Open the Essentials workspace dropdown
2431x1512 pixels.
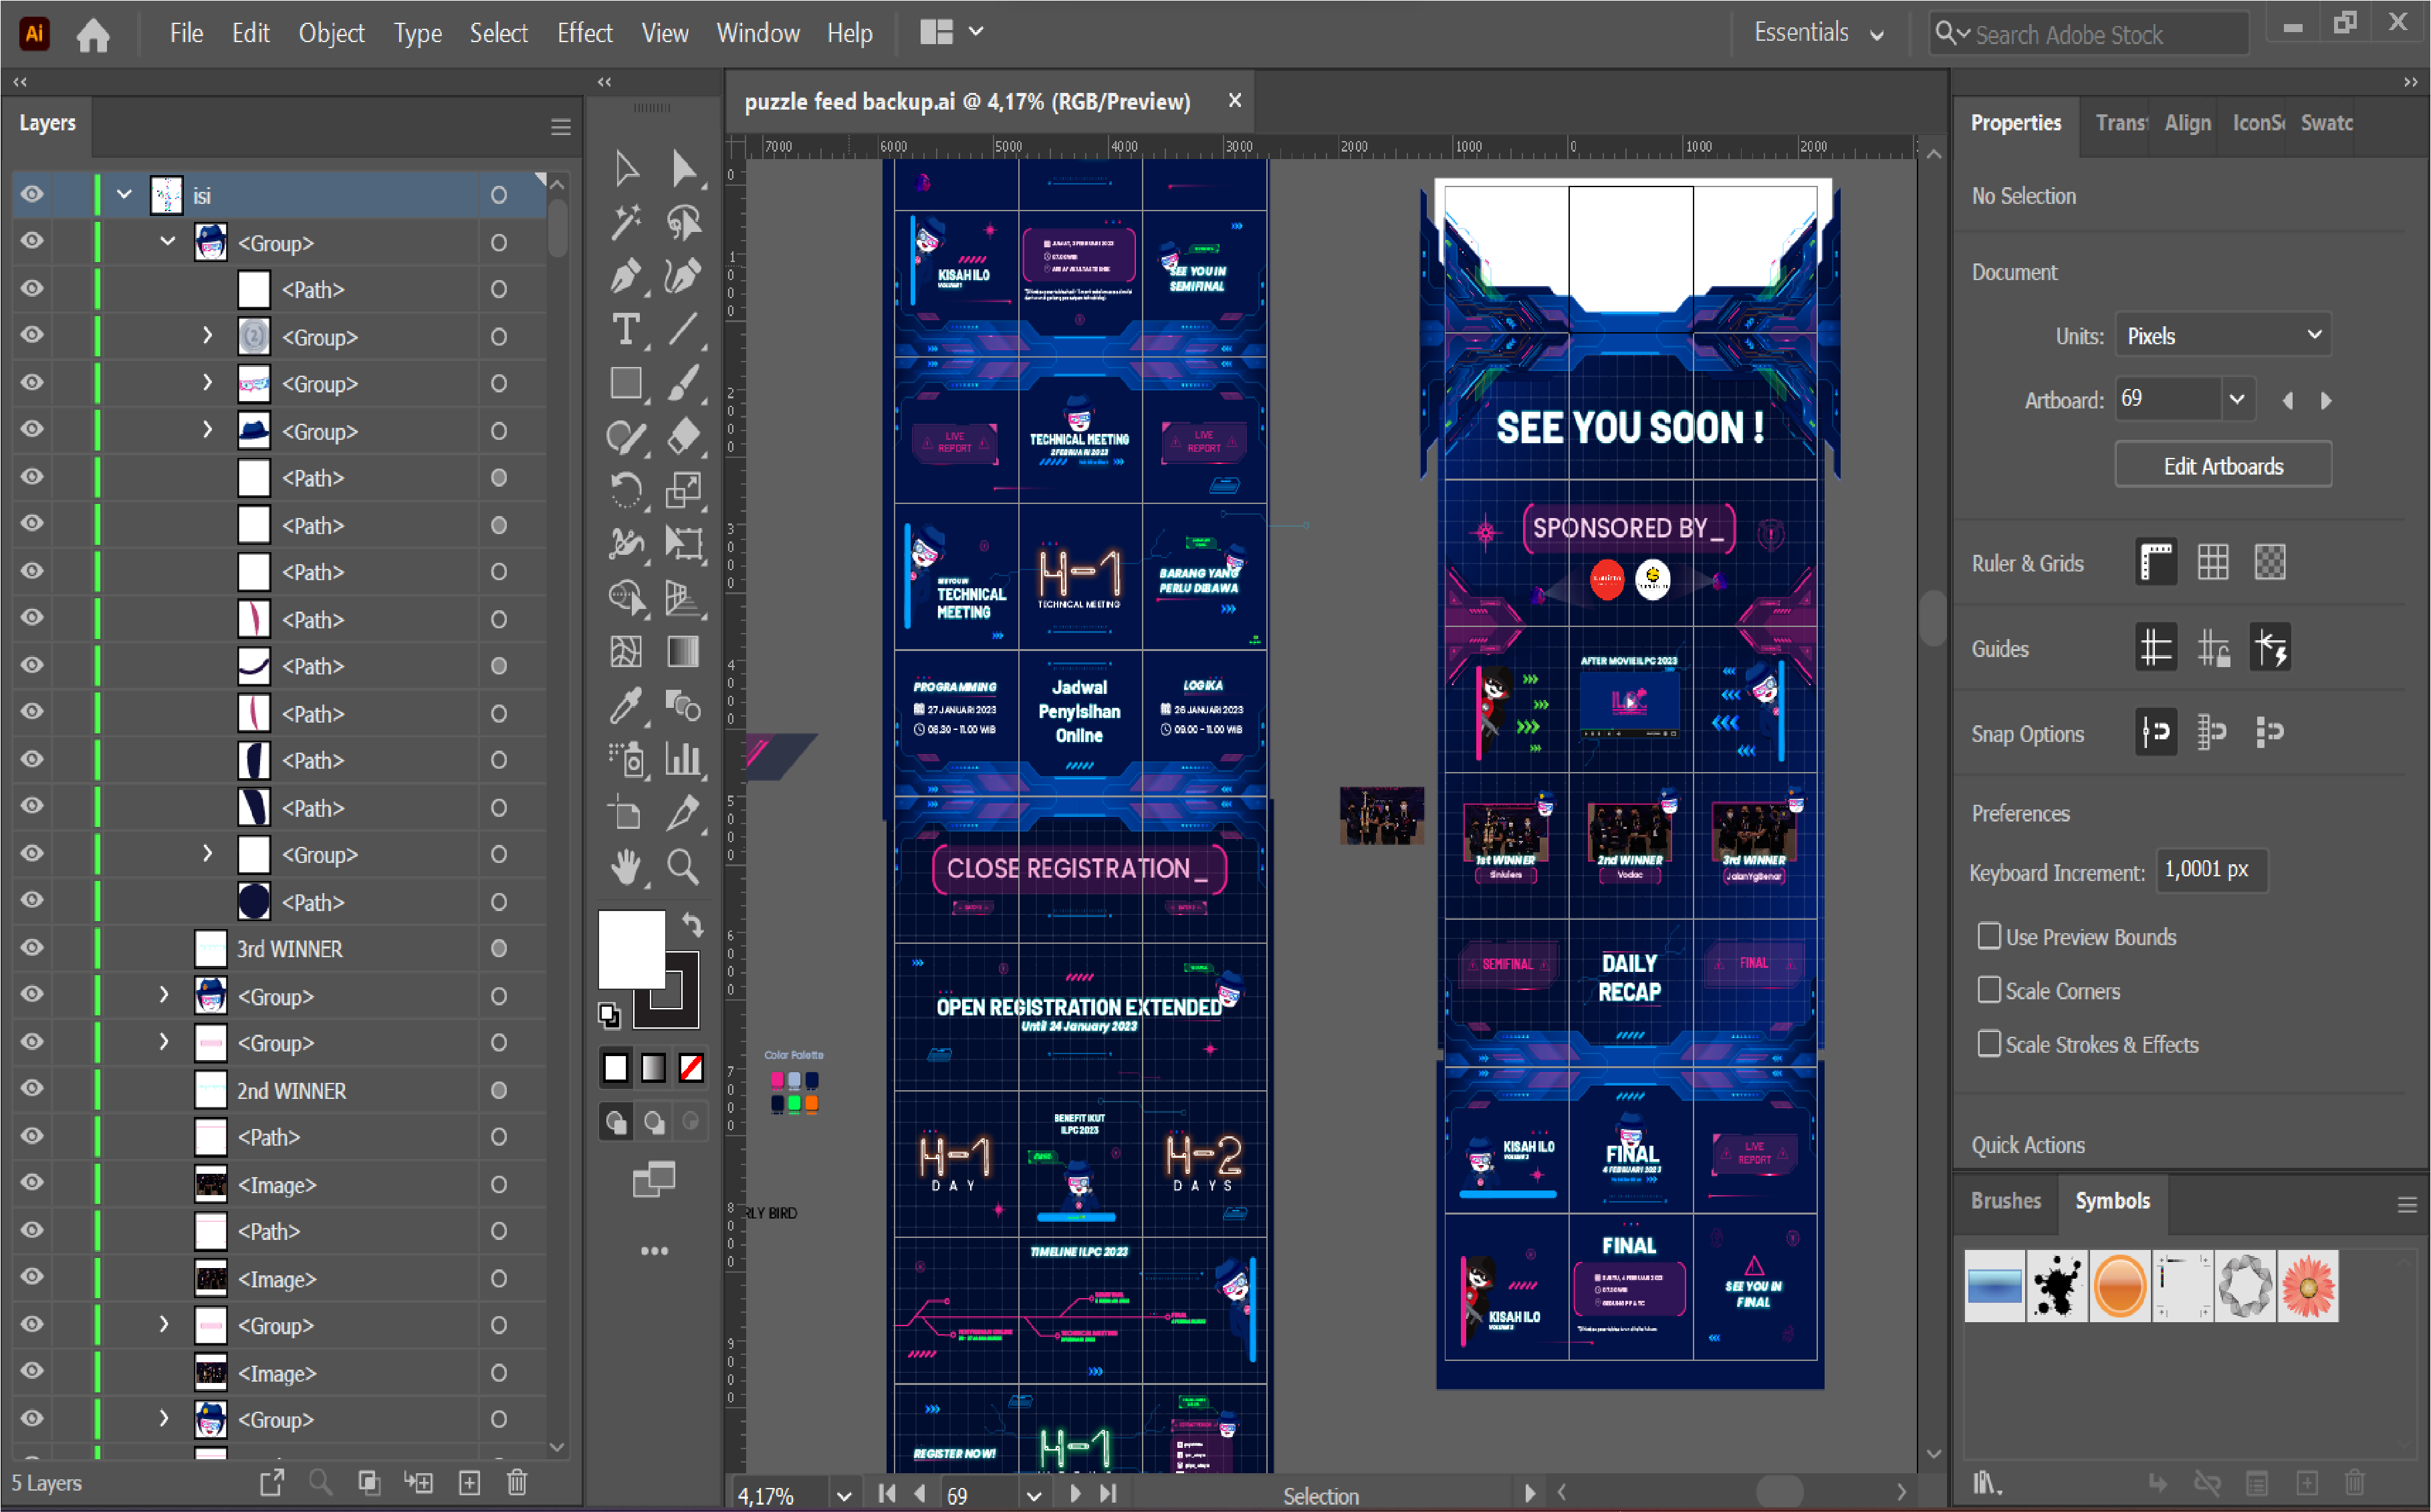pos(1819,33)
